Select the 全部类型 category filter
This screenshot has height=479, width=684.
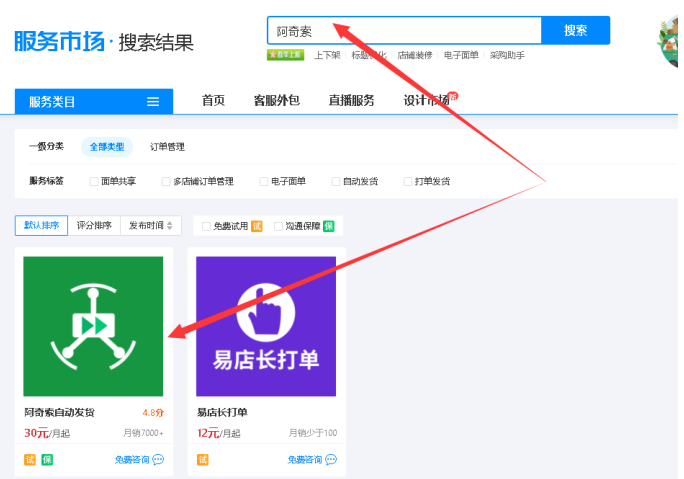[x=107, y=147]
